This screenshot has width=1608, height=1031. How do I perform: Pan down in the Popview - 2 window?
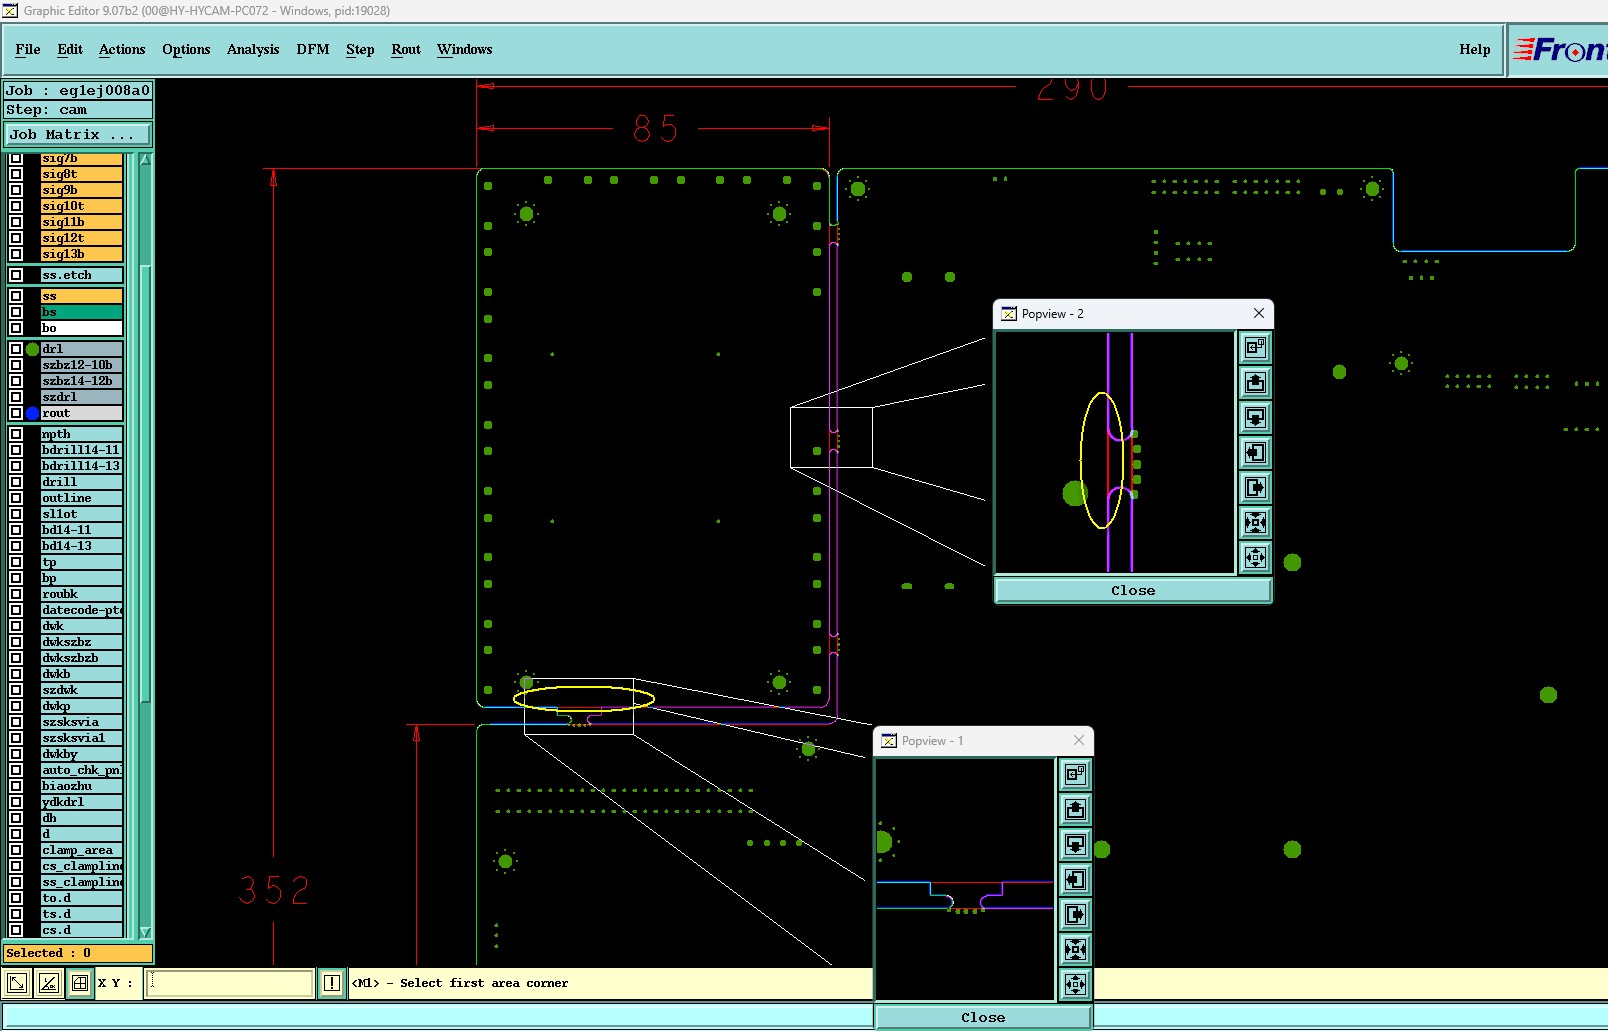1255,417
